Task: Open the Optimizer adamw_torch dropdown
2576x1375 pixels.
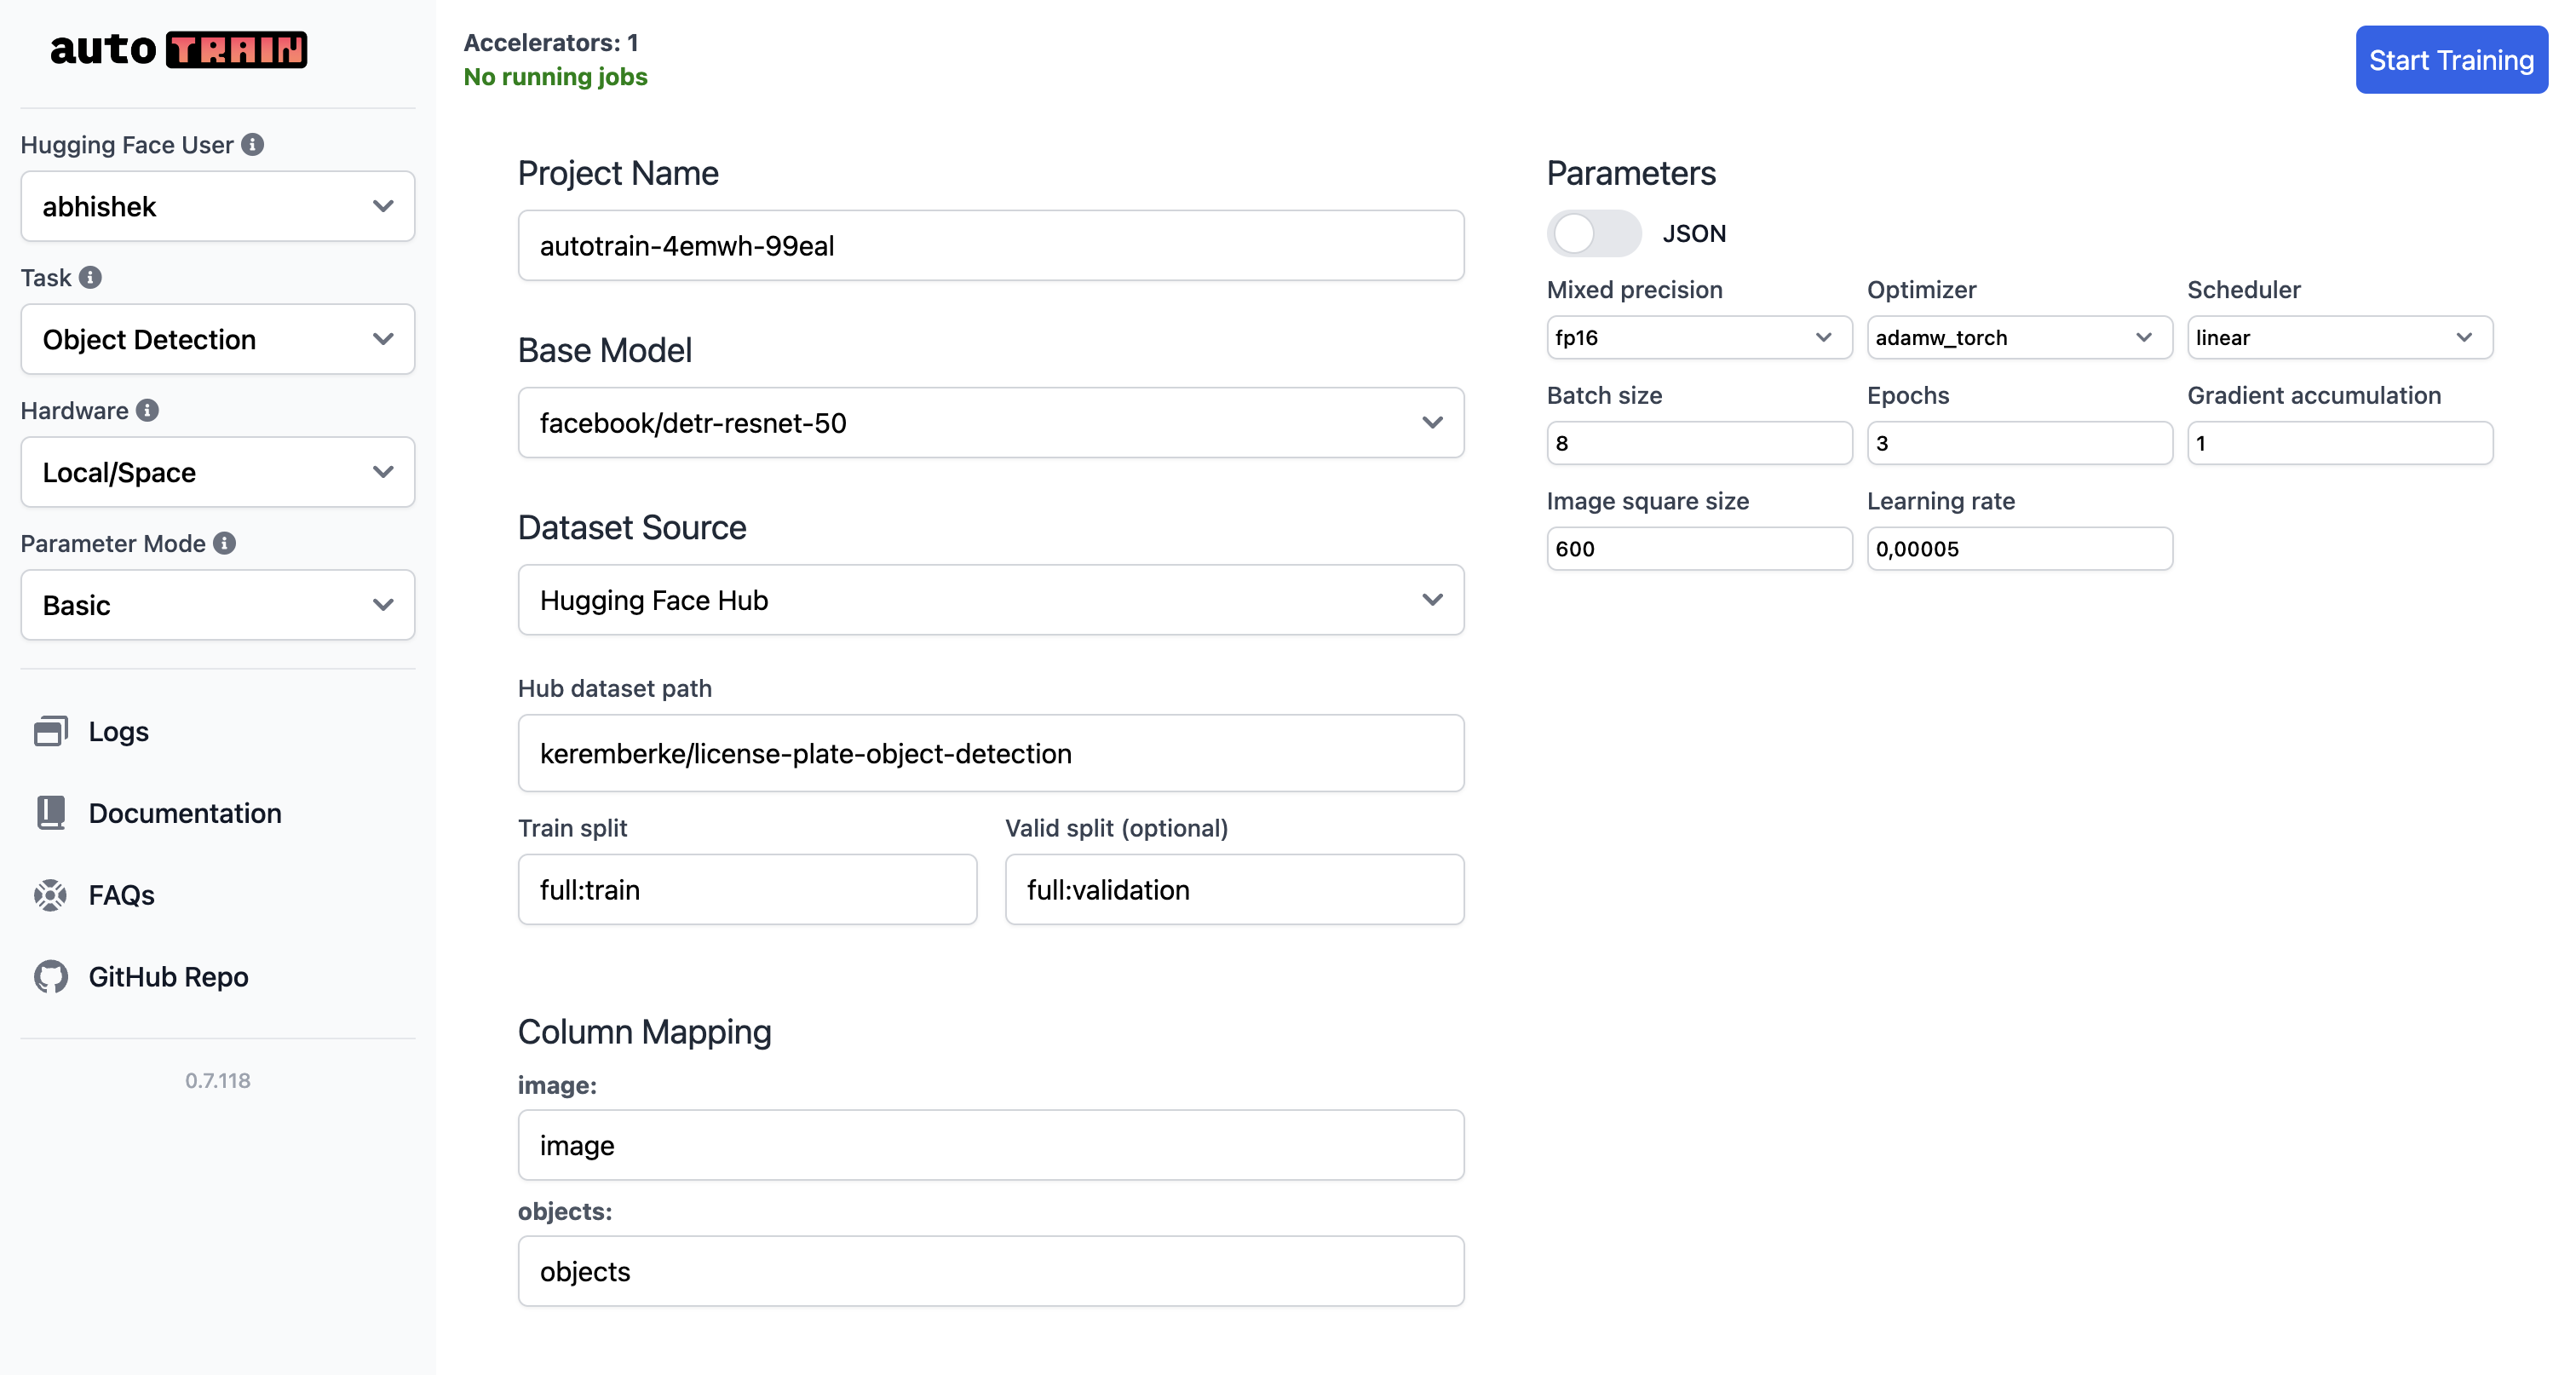Action: (x=2018, y=338)
